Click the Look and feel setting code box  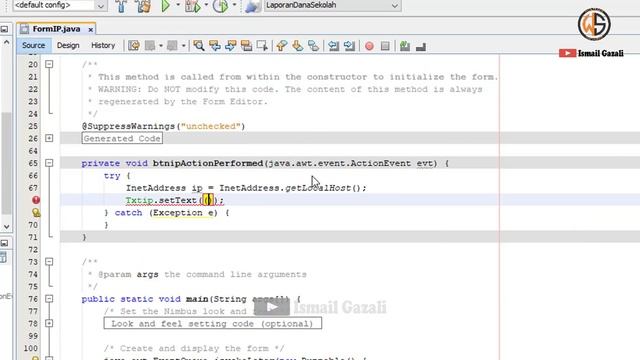click(x=213, y=324)
